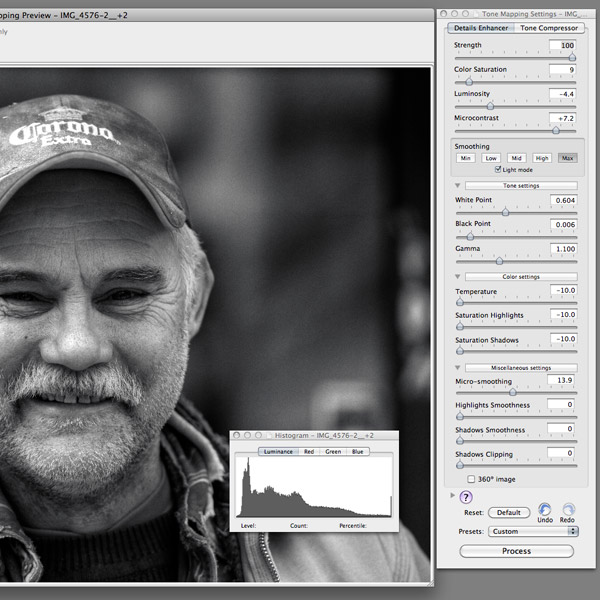Tick the 360° image checkbox
This screenshot has height=600, width=600.
[x=471, y=479]
